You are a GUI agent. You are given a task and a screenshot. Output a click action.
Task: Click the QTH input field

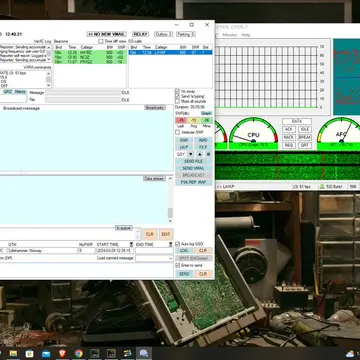tap(43, 251)
